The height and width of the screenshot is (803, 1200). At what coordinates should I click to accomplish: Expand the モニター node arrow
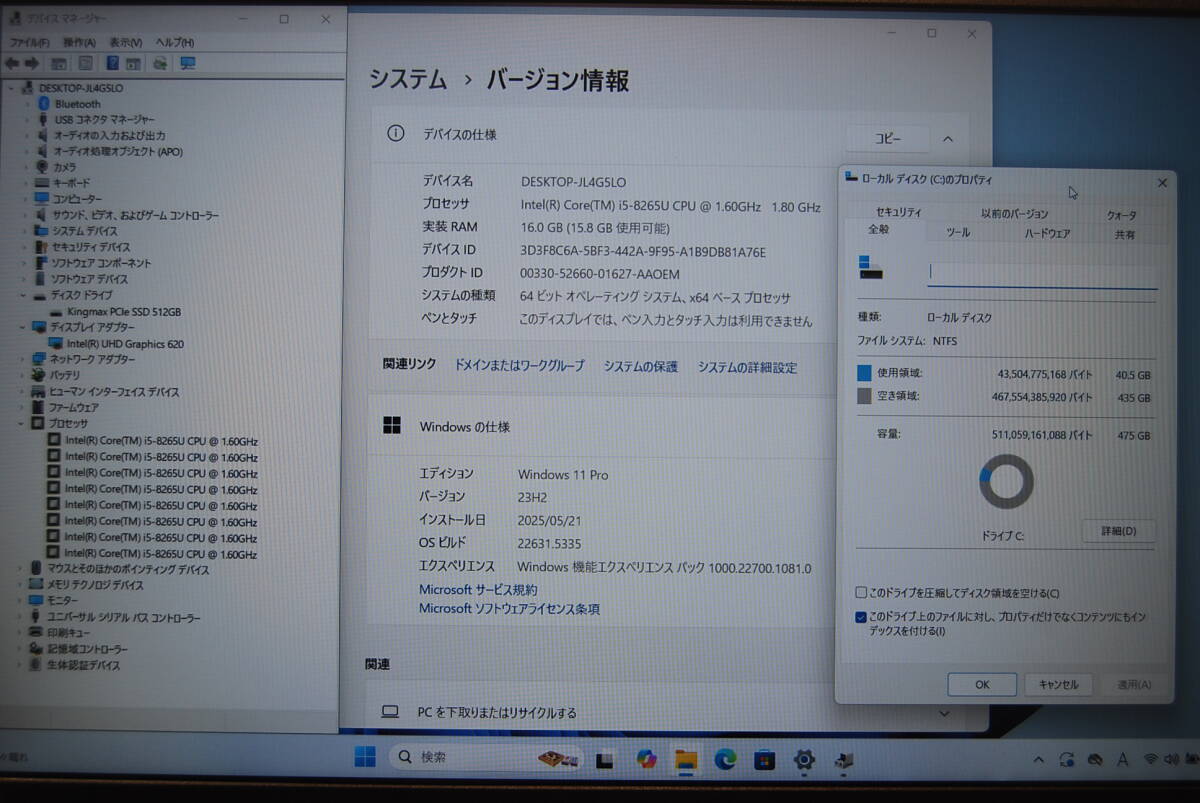pyautogui.click(x=21, y=601)
